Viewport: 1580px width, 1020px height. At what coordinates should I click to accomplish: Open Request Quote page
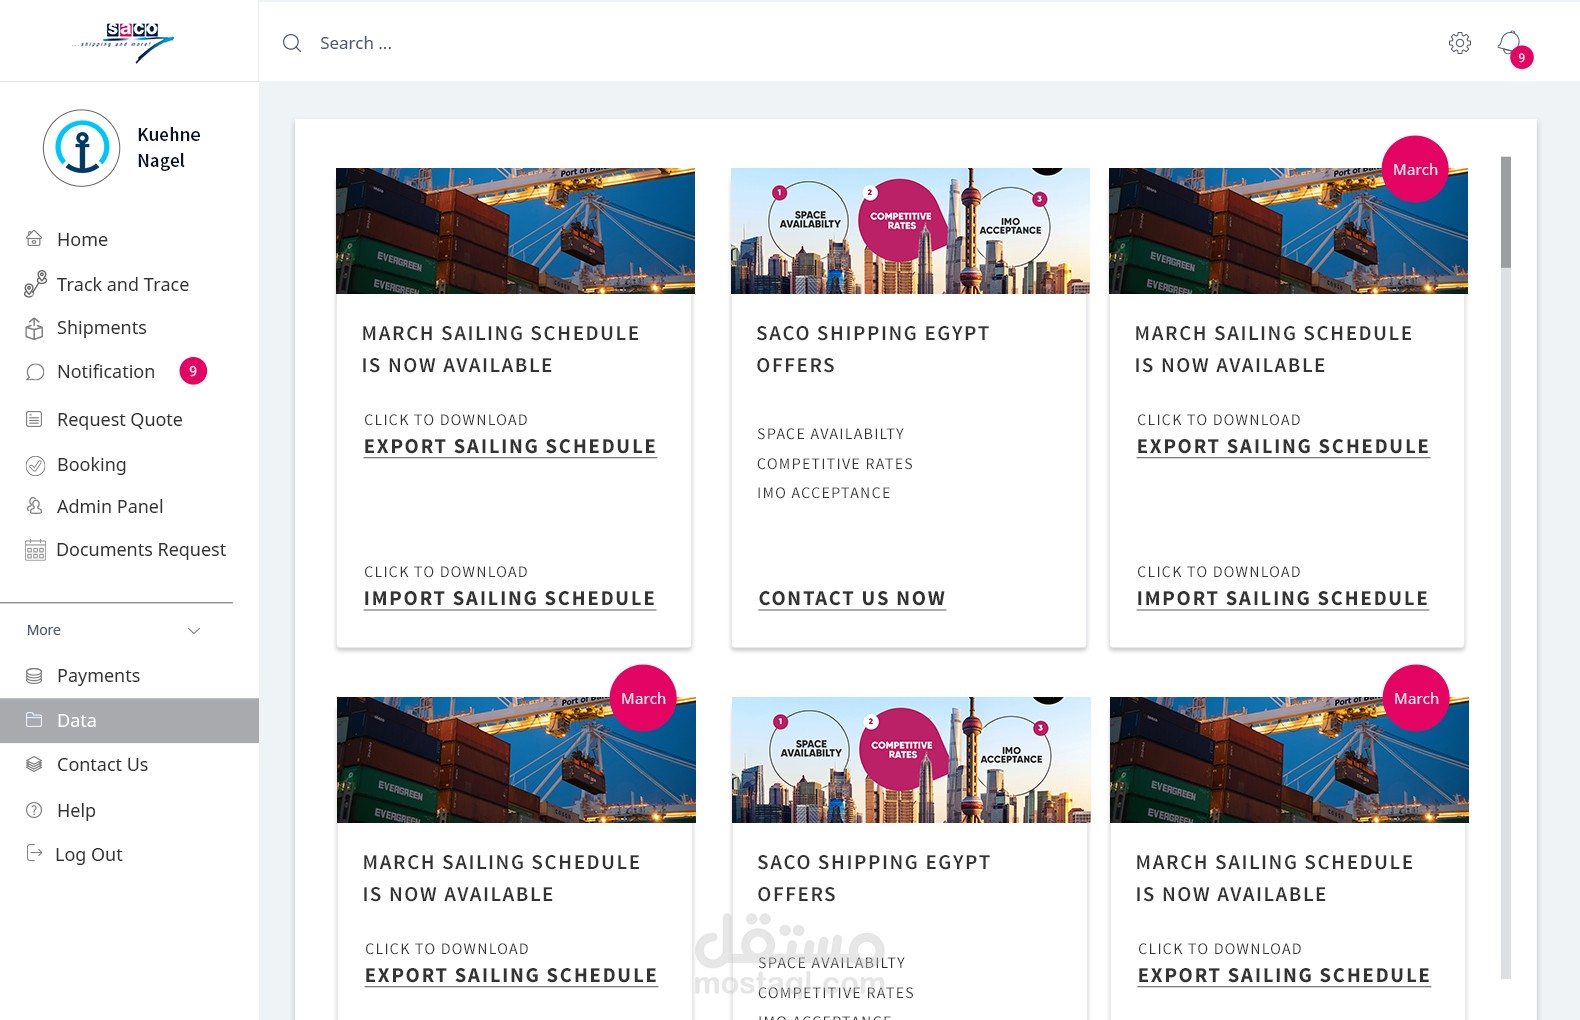120,419
